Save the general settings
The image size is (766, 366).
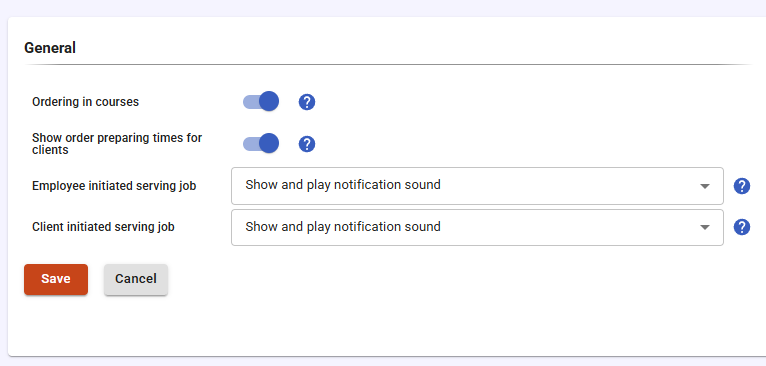click(x=56, y=279)
